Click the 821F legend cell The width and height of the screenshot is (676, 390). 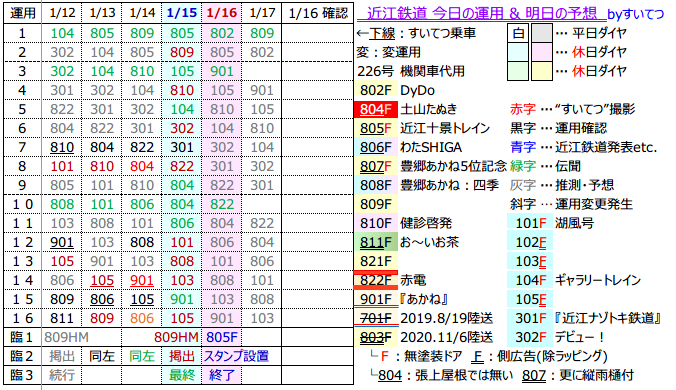pos(376,261)
